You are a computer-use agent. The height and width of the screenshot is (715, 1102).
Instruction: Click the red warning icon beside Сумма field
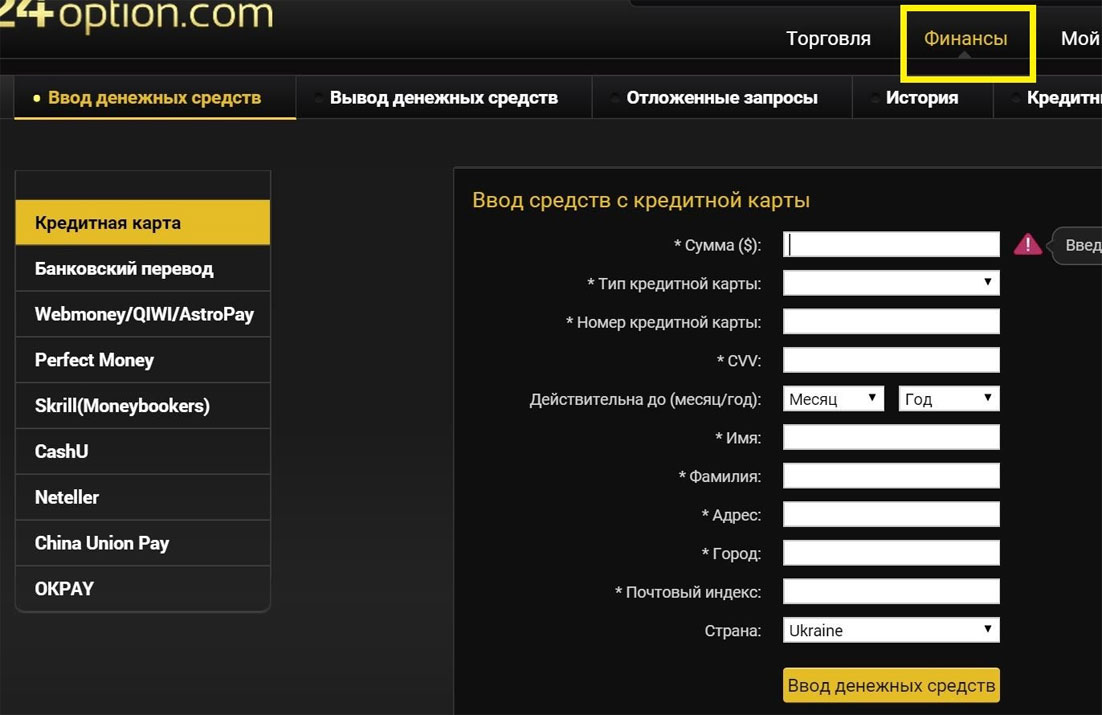click(x=1028, y=243)
